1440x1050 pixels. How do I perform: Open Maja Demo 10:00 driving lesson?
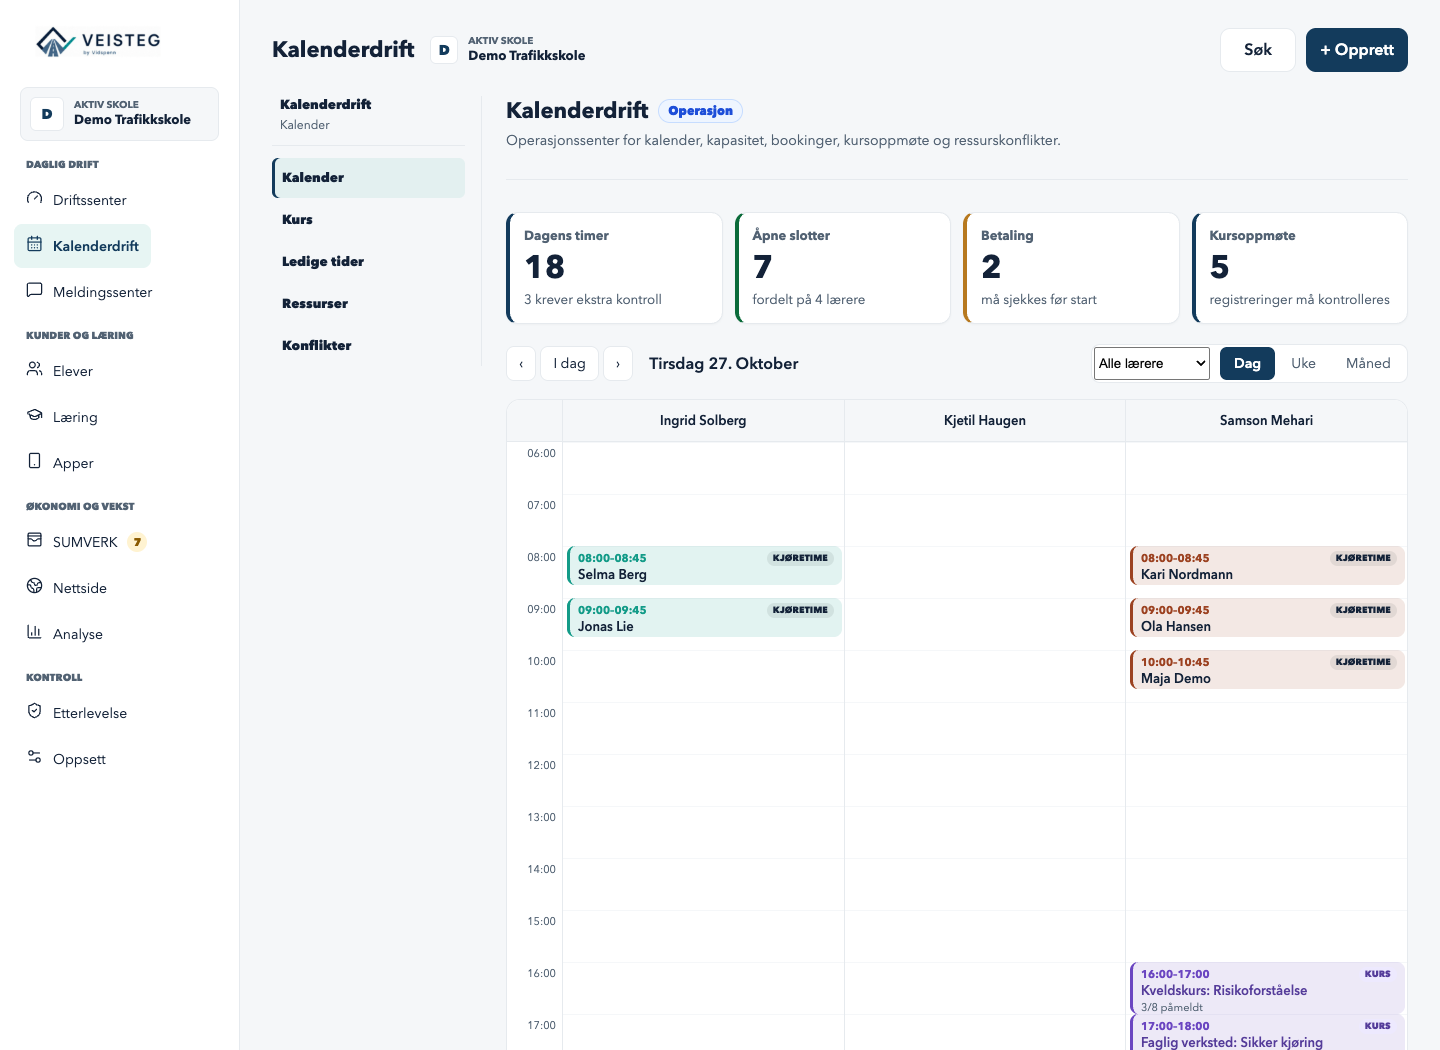(x=1267, y=670)
